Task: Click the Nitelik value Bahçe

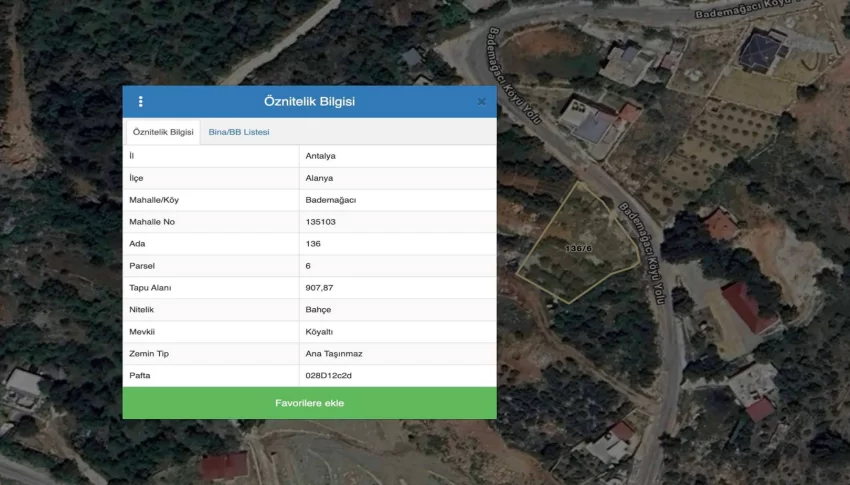Action: 318,309
